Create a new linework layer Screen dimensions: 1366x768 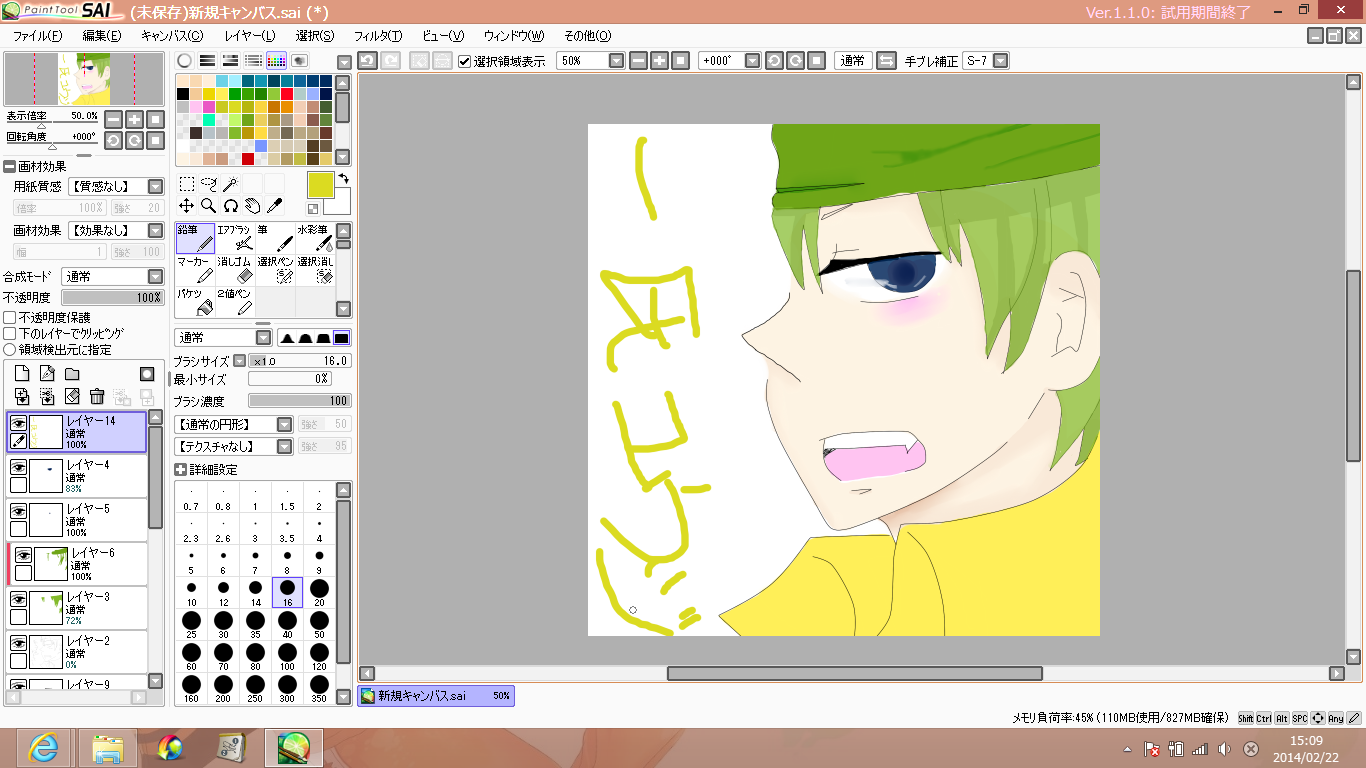click(x=47, y=374)
